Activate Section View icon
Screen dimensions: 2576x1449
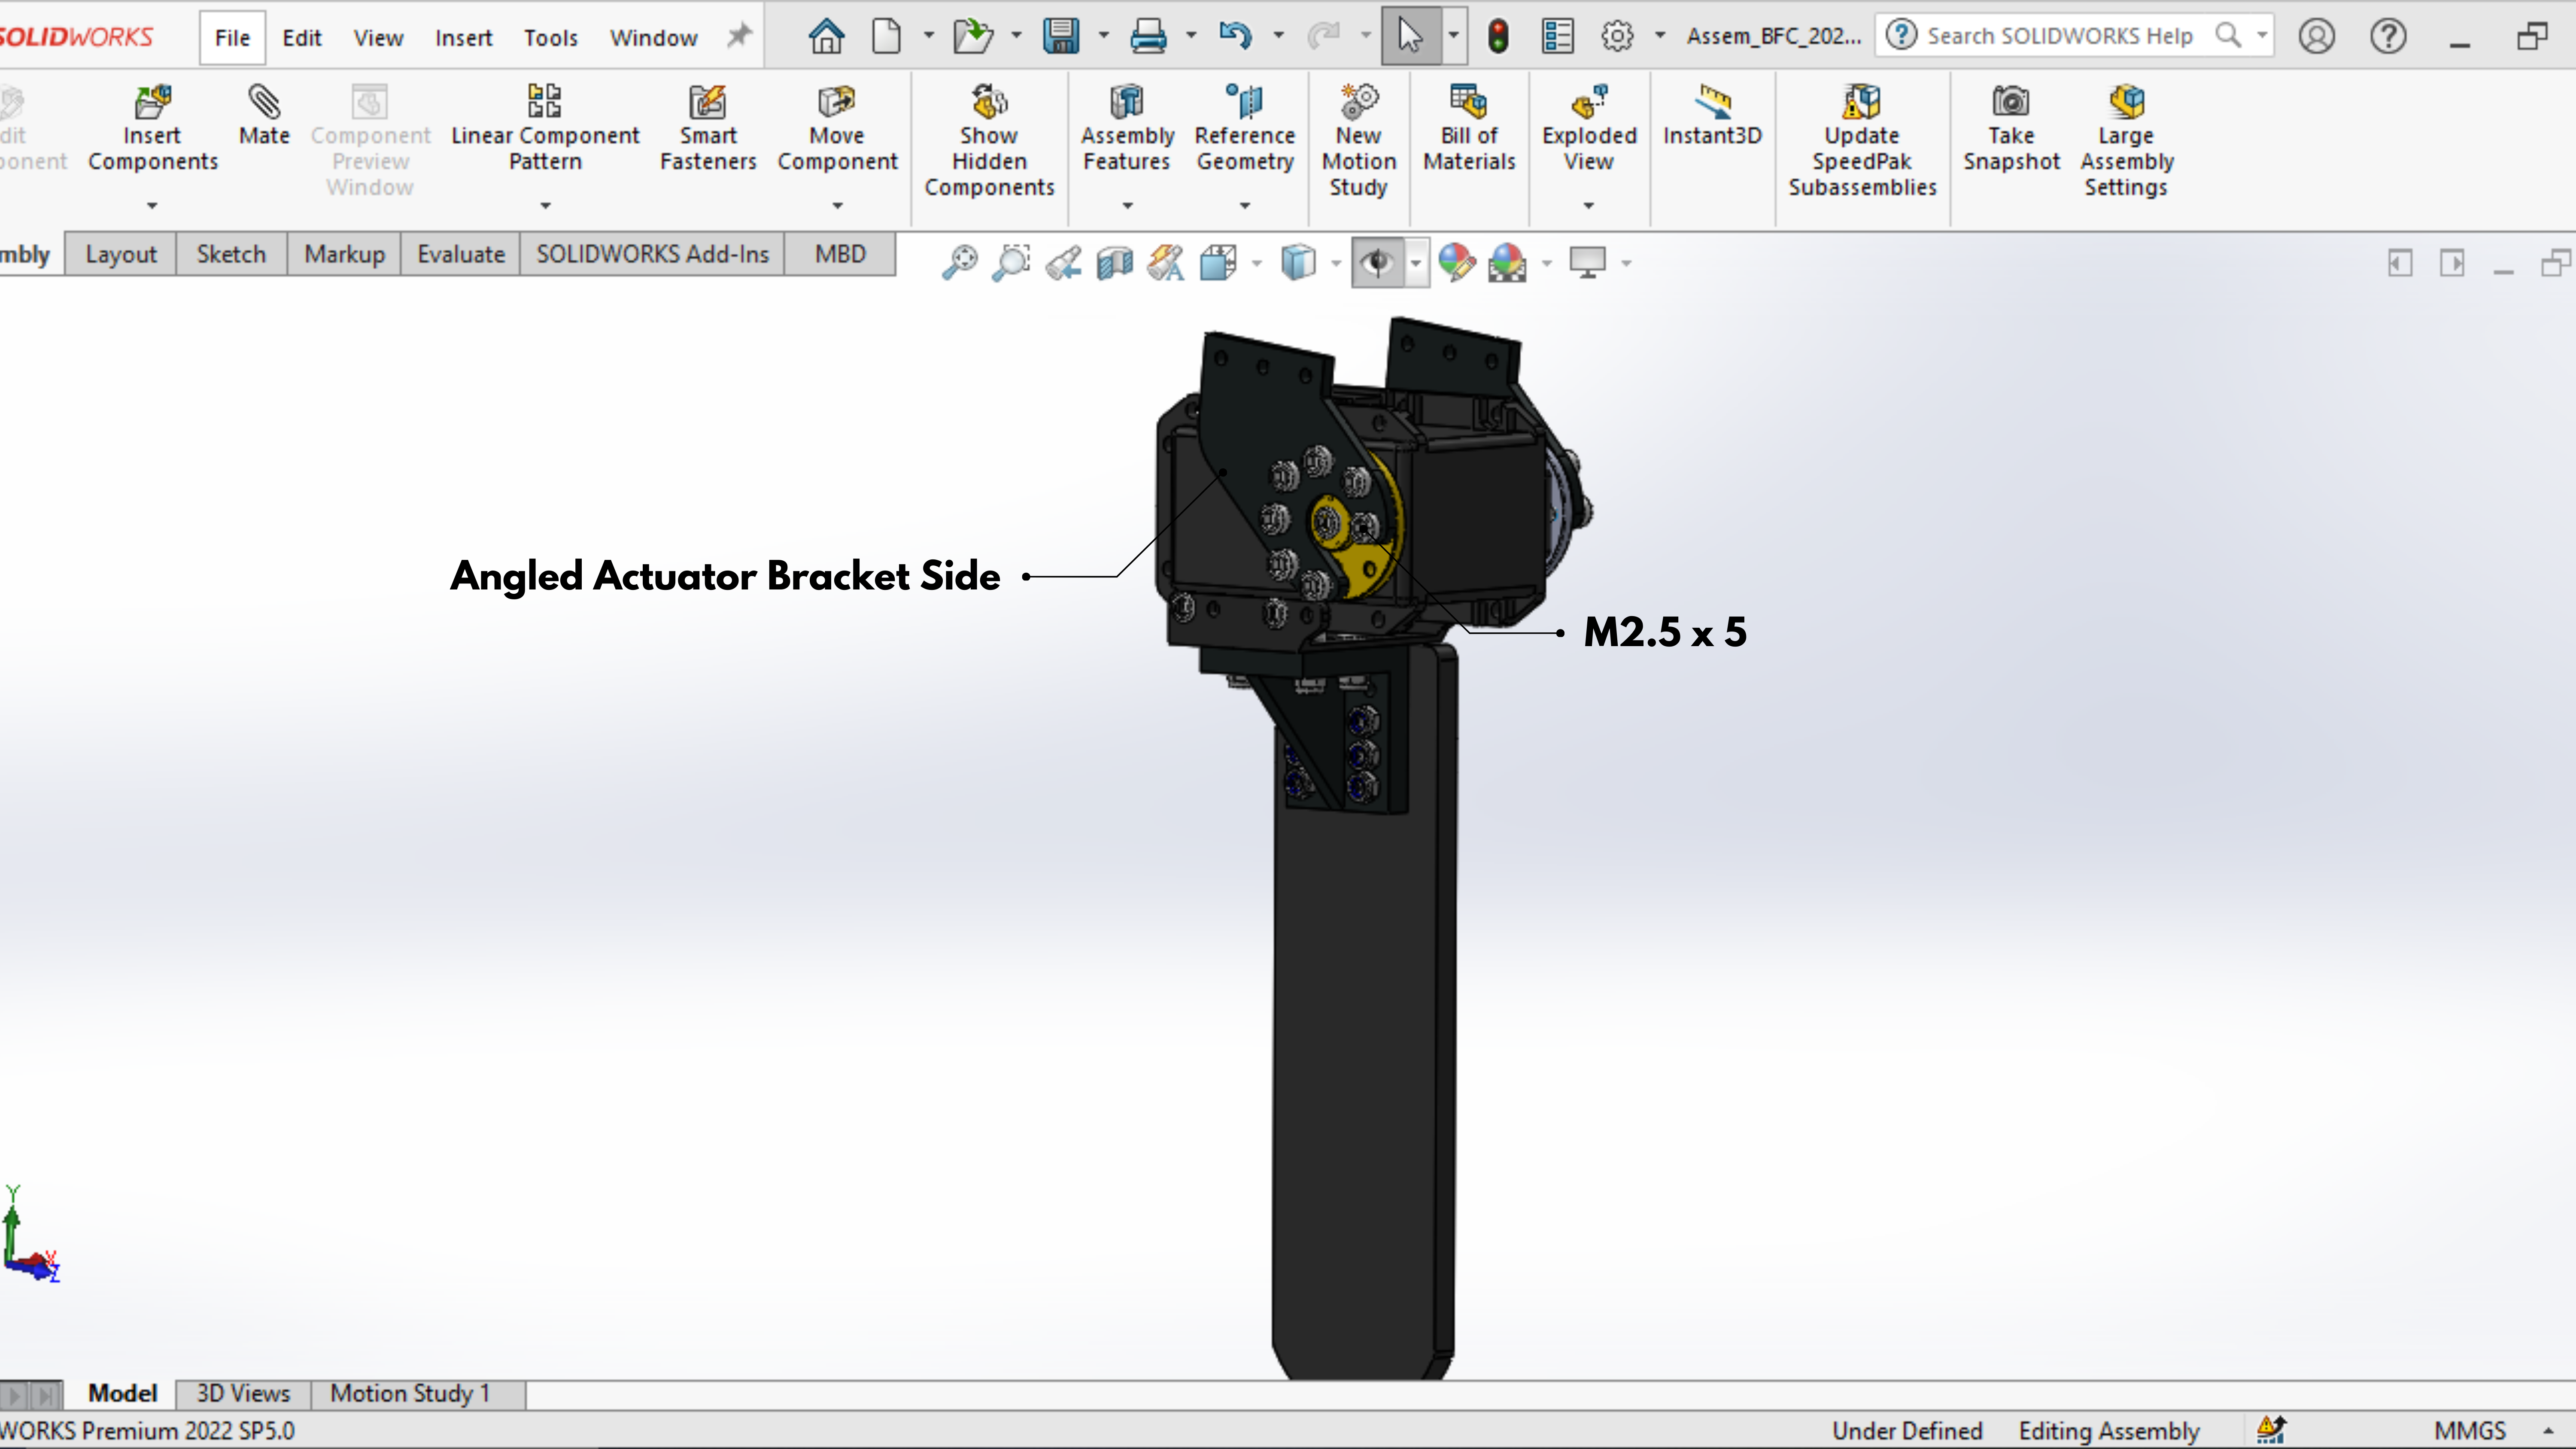[x=1114, y=263]
